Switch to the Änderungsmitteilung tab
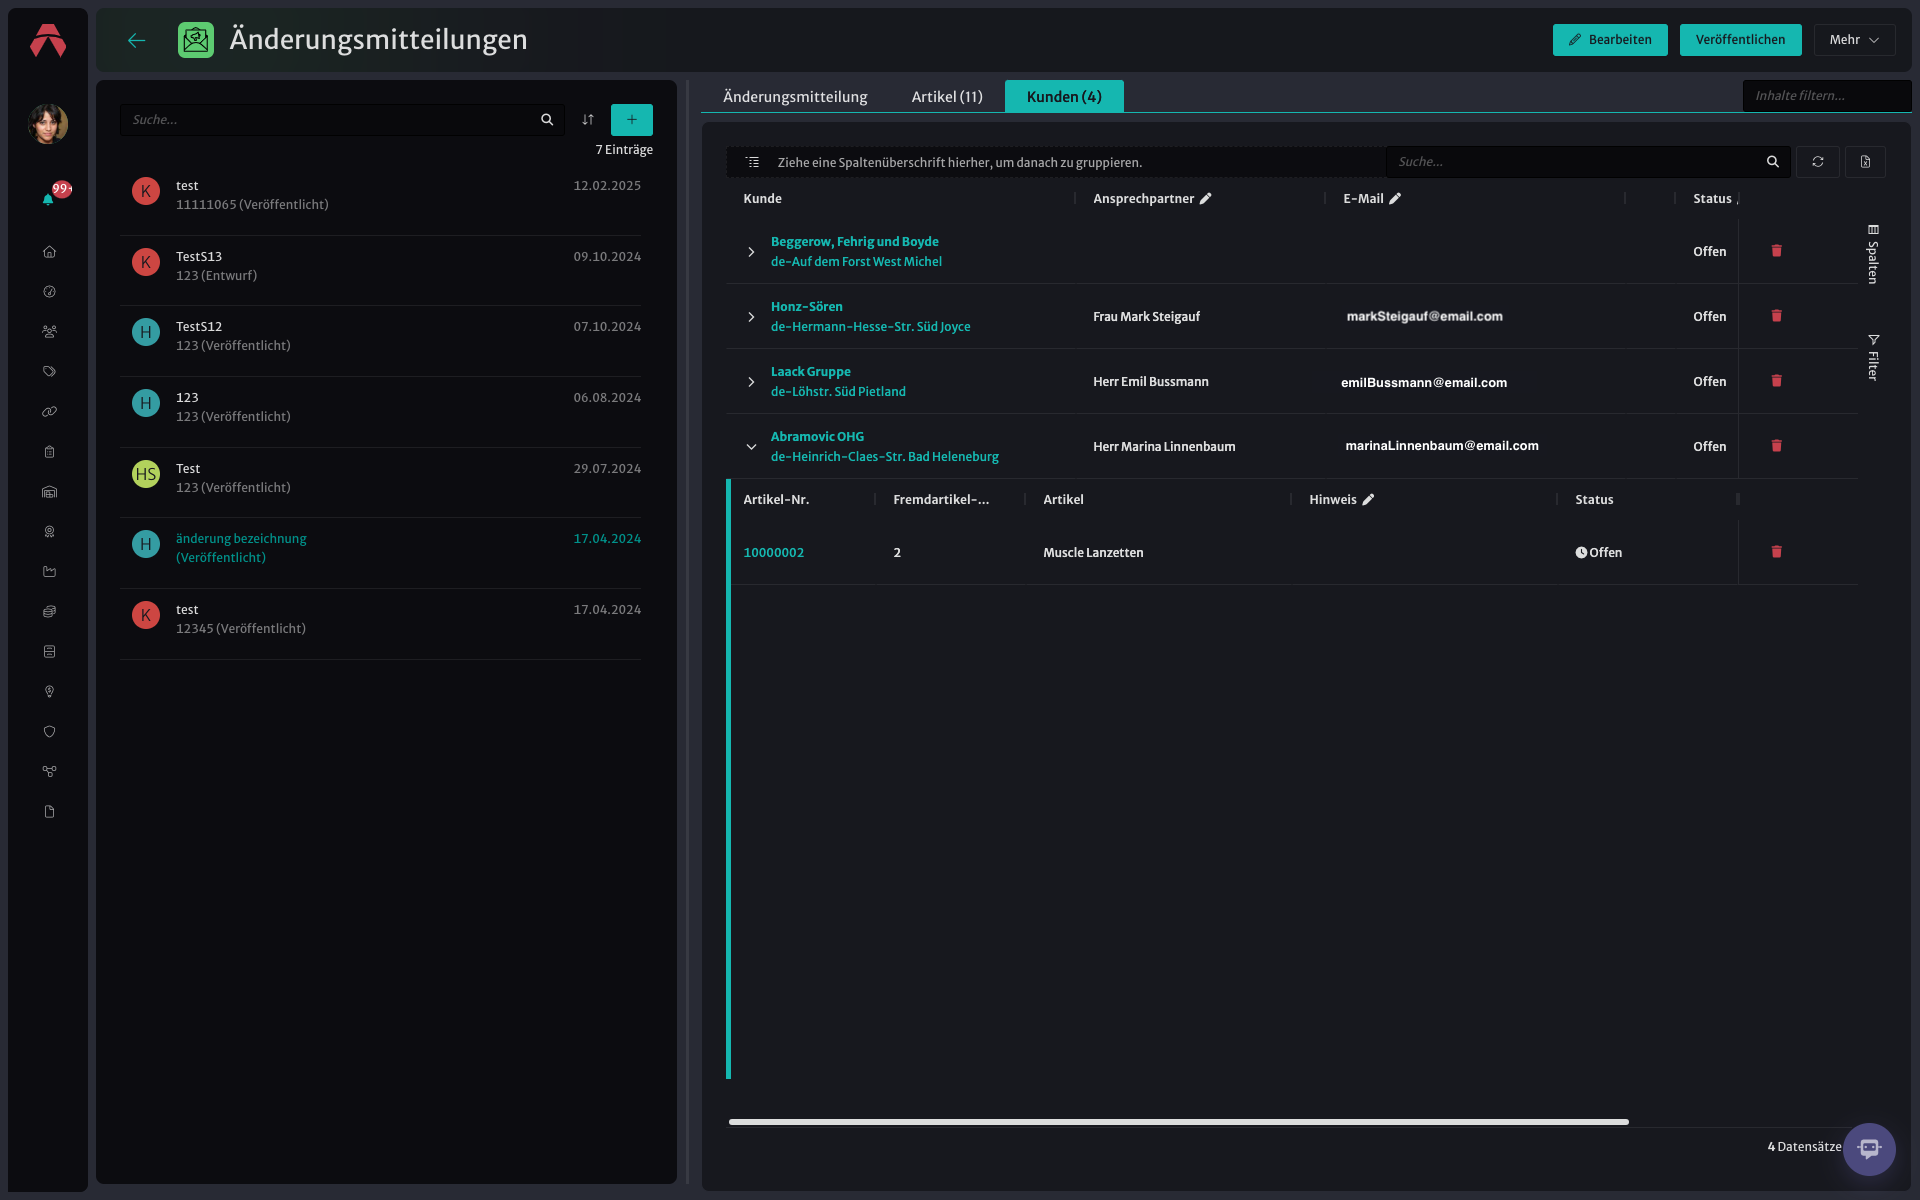The height and width of the screenshot is (1200, 1920). pos(795,97)
